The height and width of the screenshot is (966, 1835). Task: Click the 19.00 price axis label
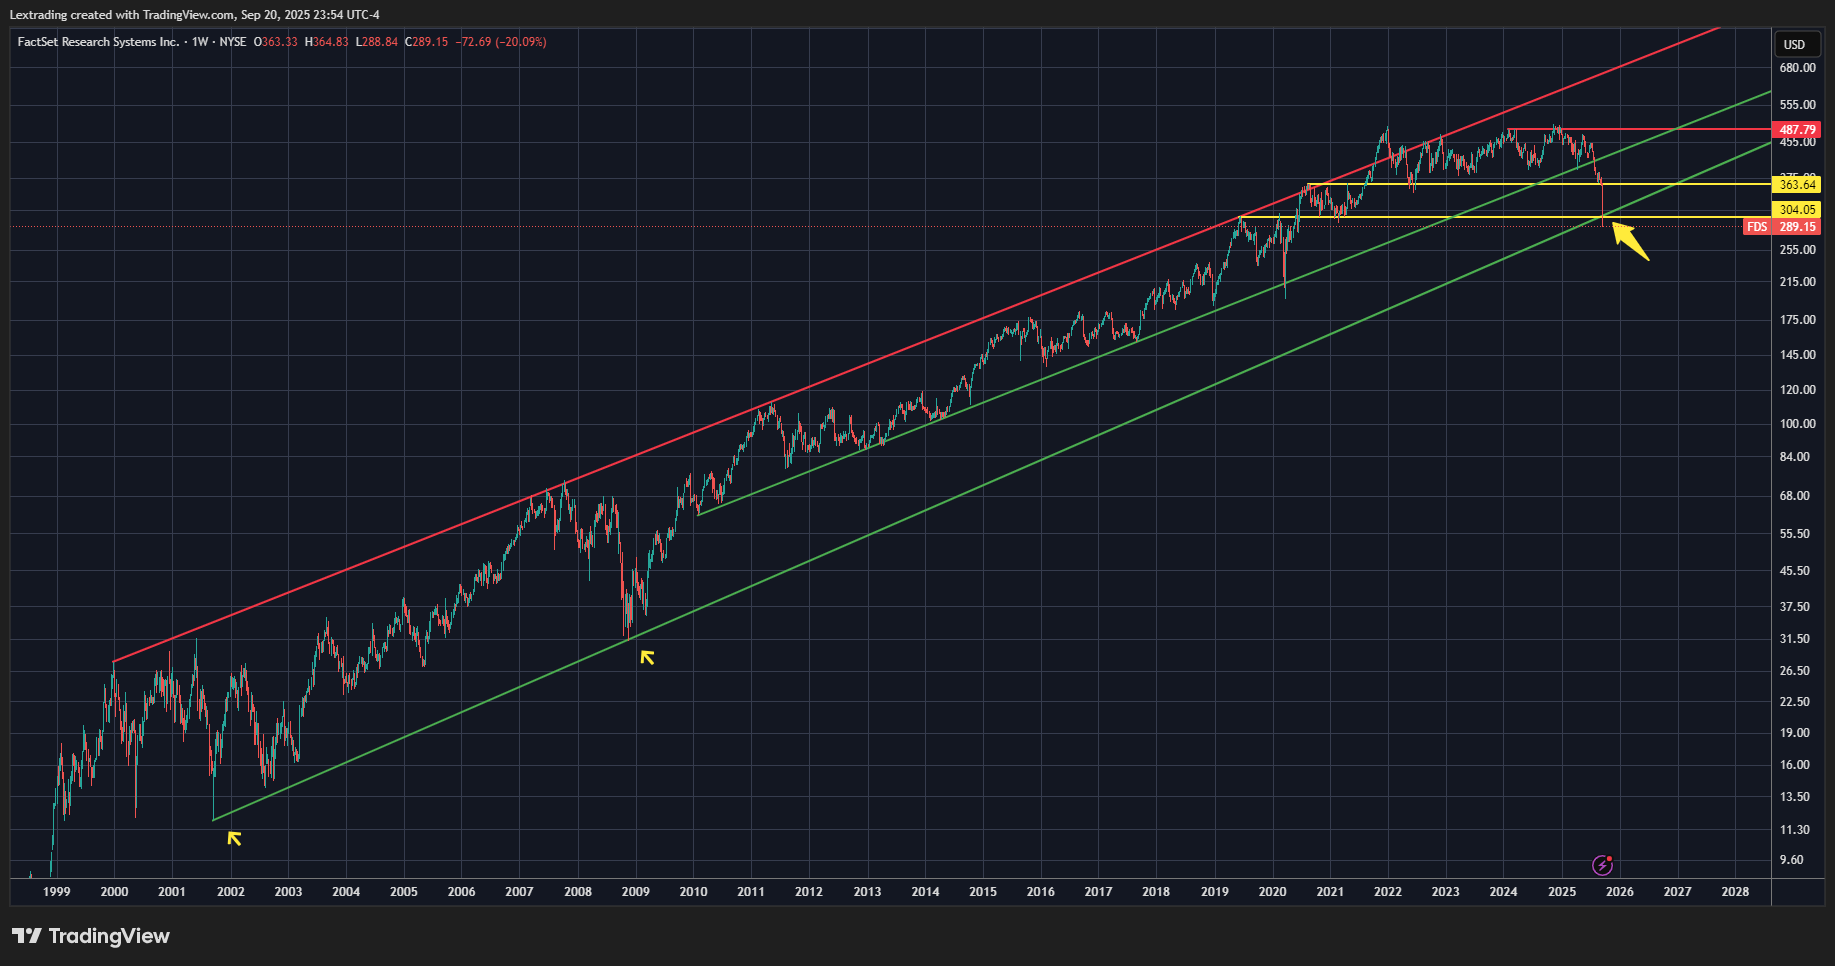[1794, 733]
